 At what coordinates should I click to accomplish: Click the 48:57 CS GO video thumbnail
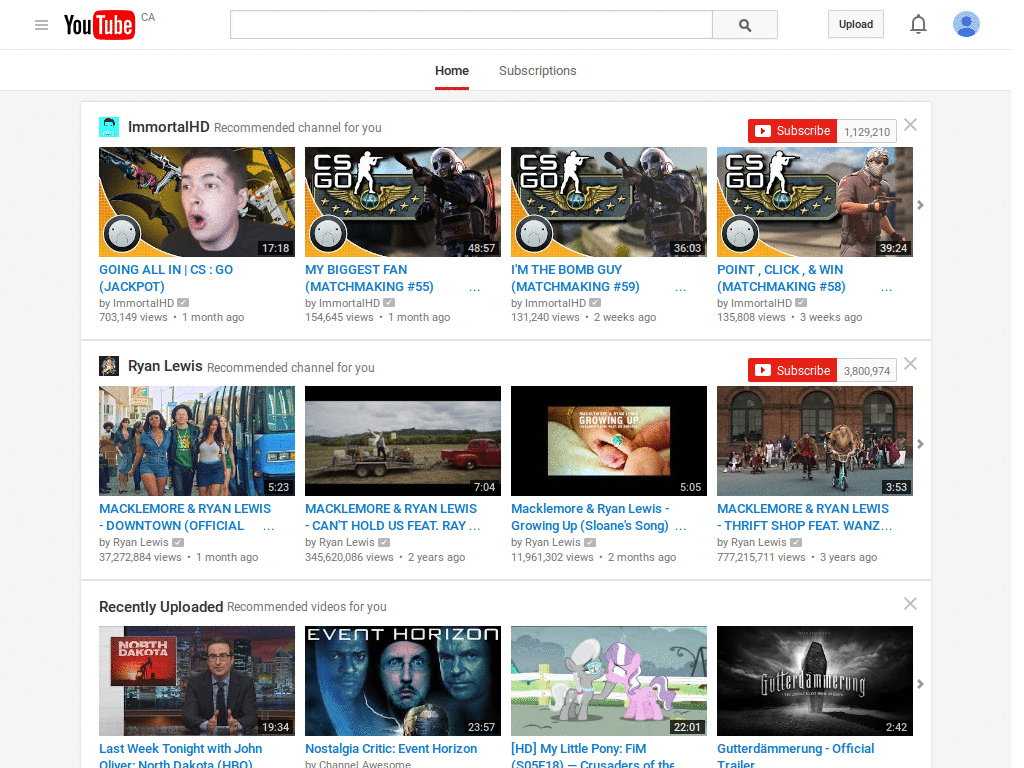pyautogui.click(x=403, y=202)
